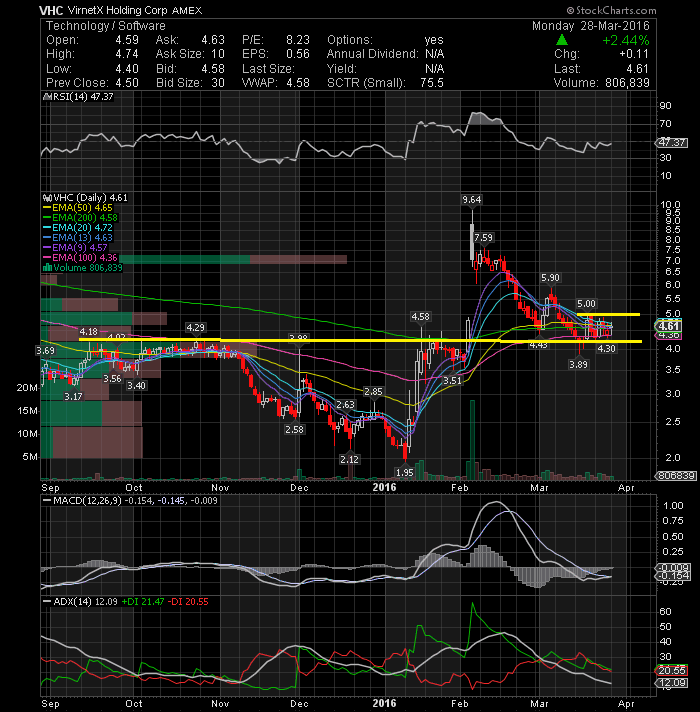Click the 3.69 September price label

45,351
